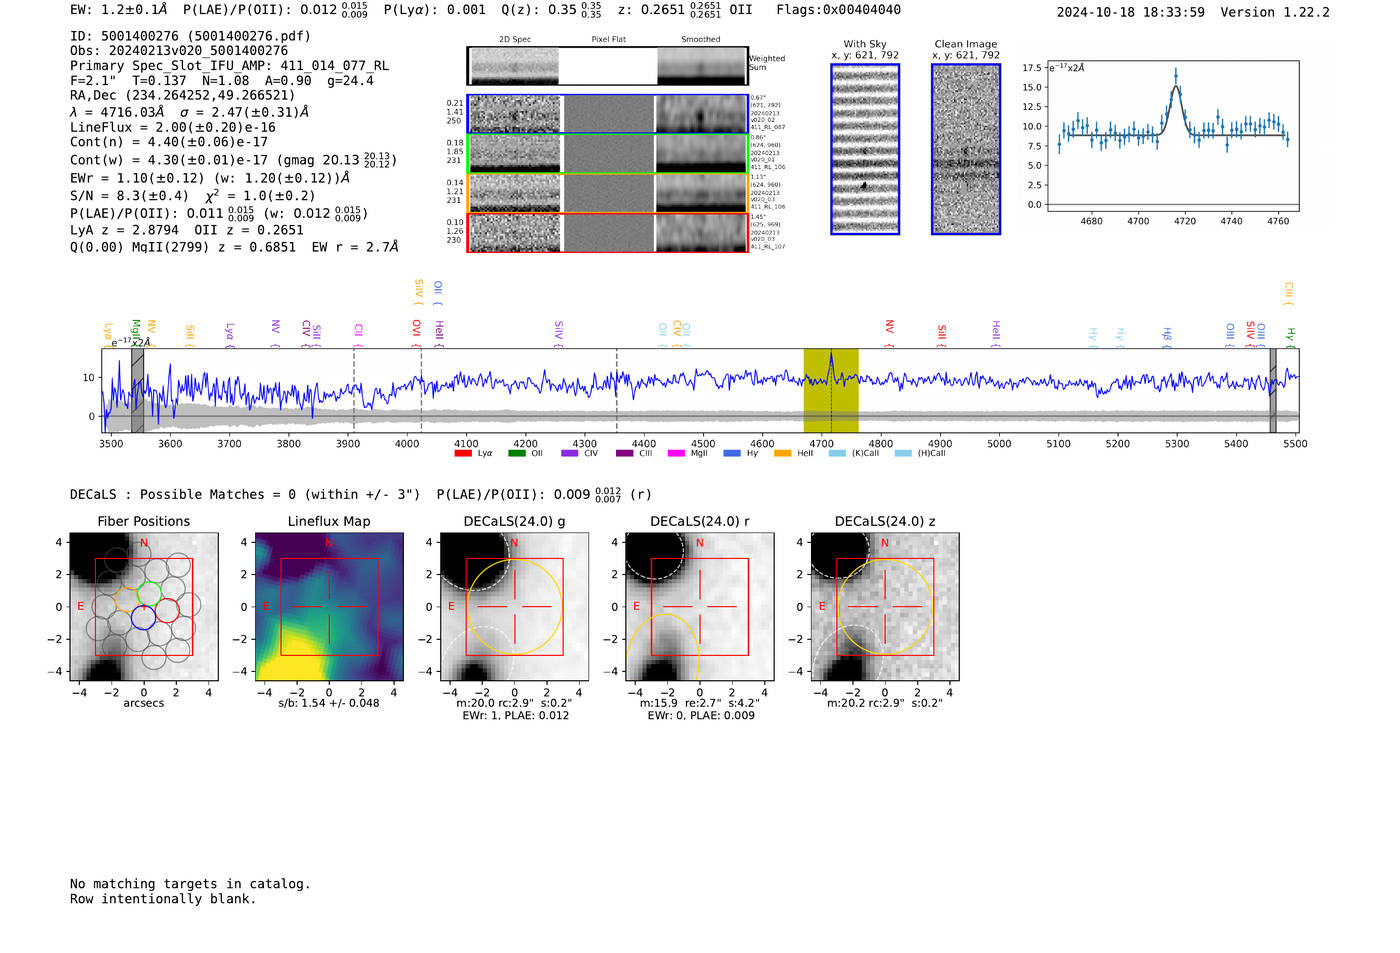Click the orange HeII legend swatch
Screen dimensions: 1400x953
[782, 453]
